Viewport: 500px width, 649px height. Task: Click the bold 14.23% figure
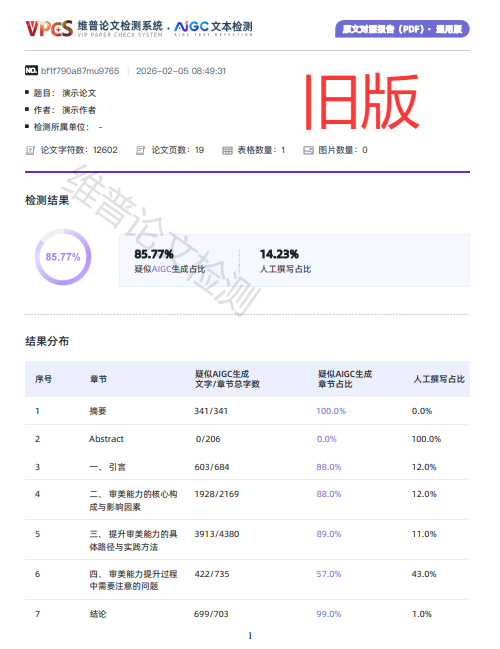click(x=279, y=254)
